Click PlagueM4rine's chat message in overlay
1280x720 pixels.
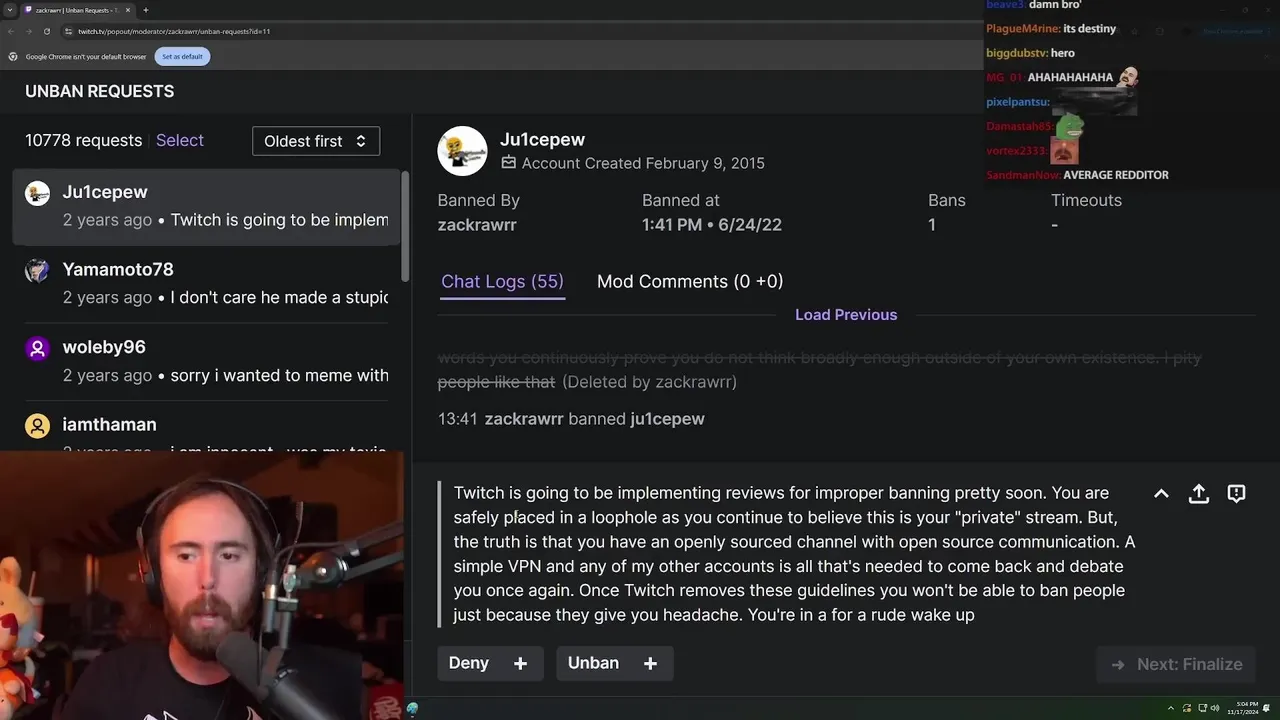pos(1051,29)
